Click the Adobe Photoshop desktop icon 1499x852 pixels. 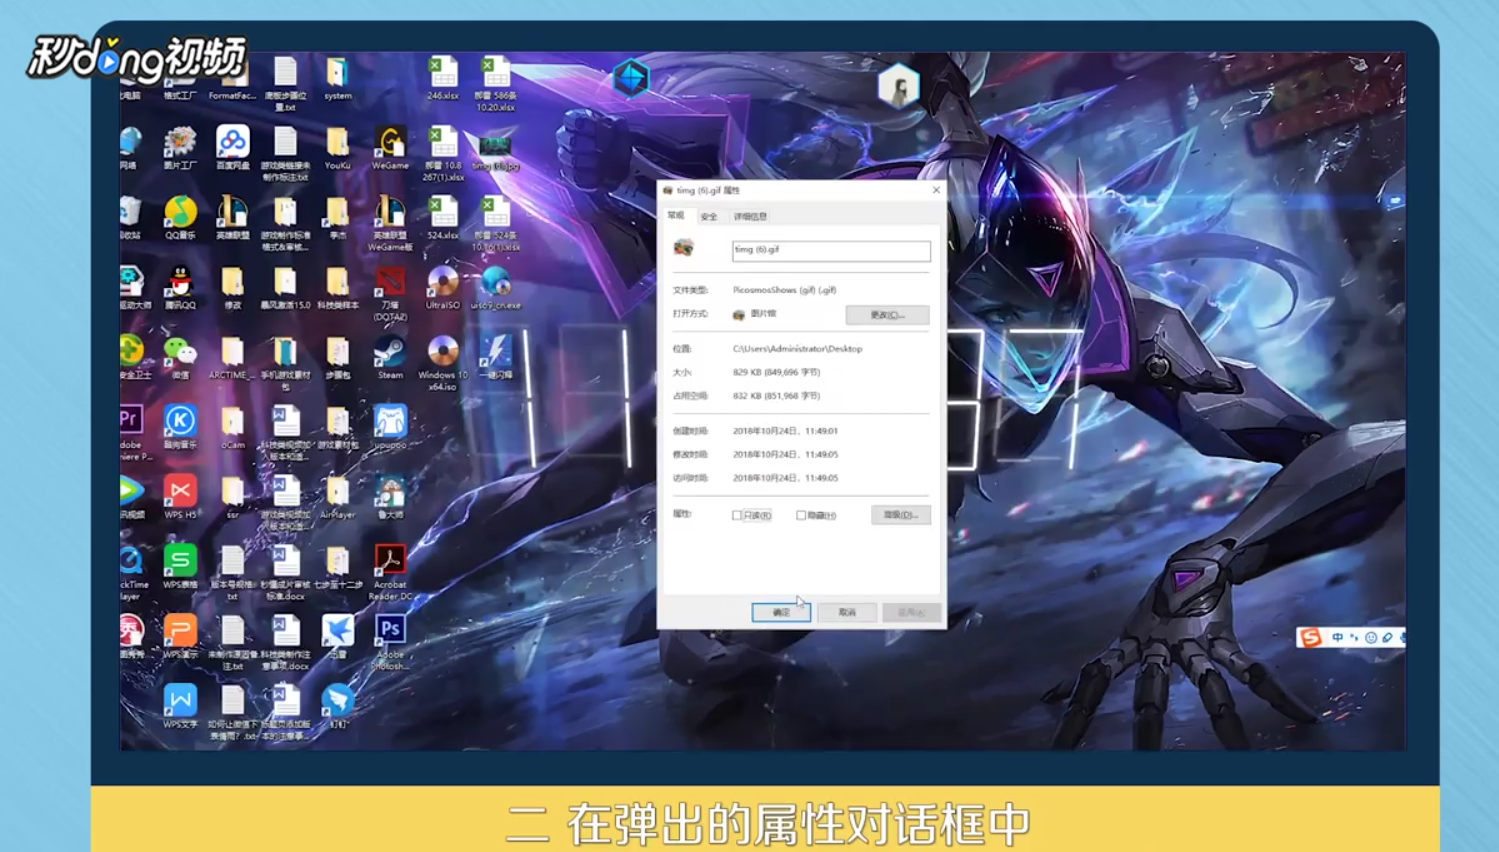coord(390,643)
